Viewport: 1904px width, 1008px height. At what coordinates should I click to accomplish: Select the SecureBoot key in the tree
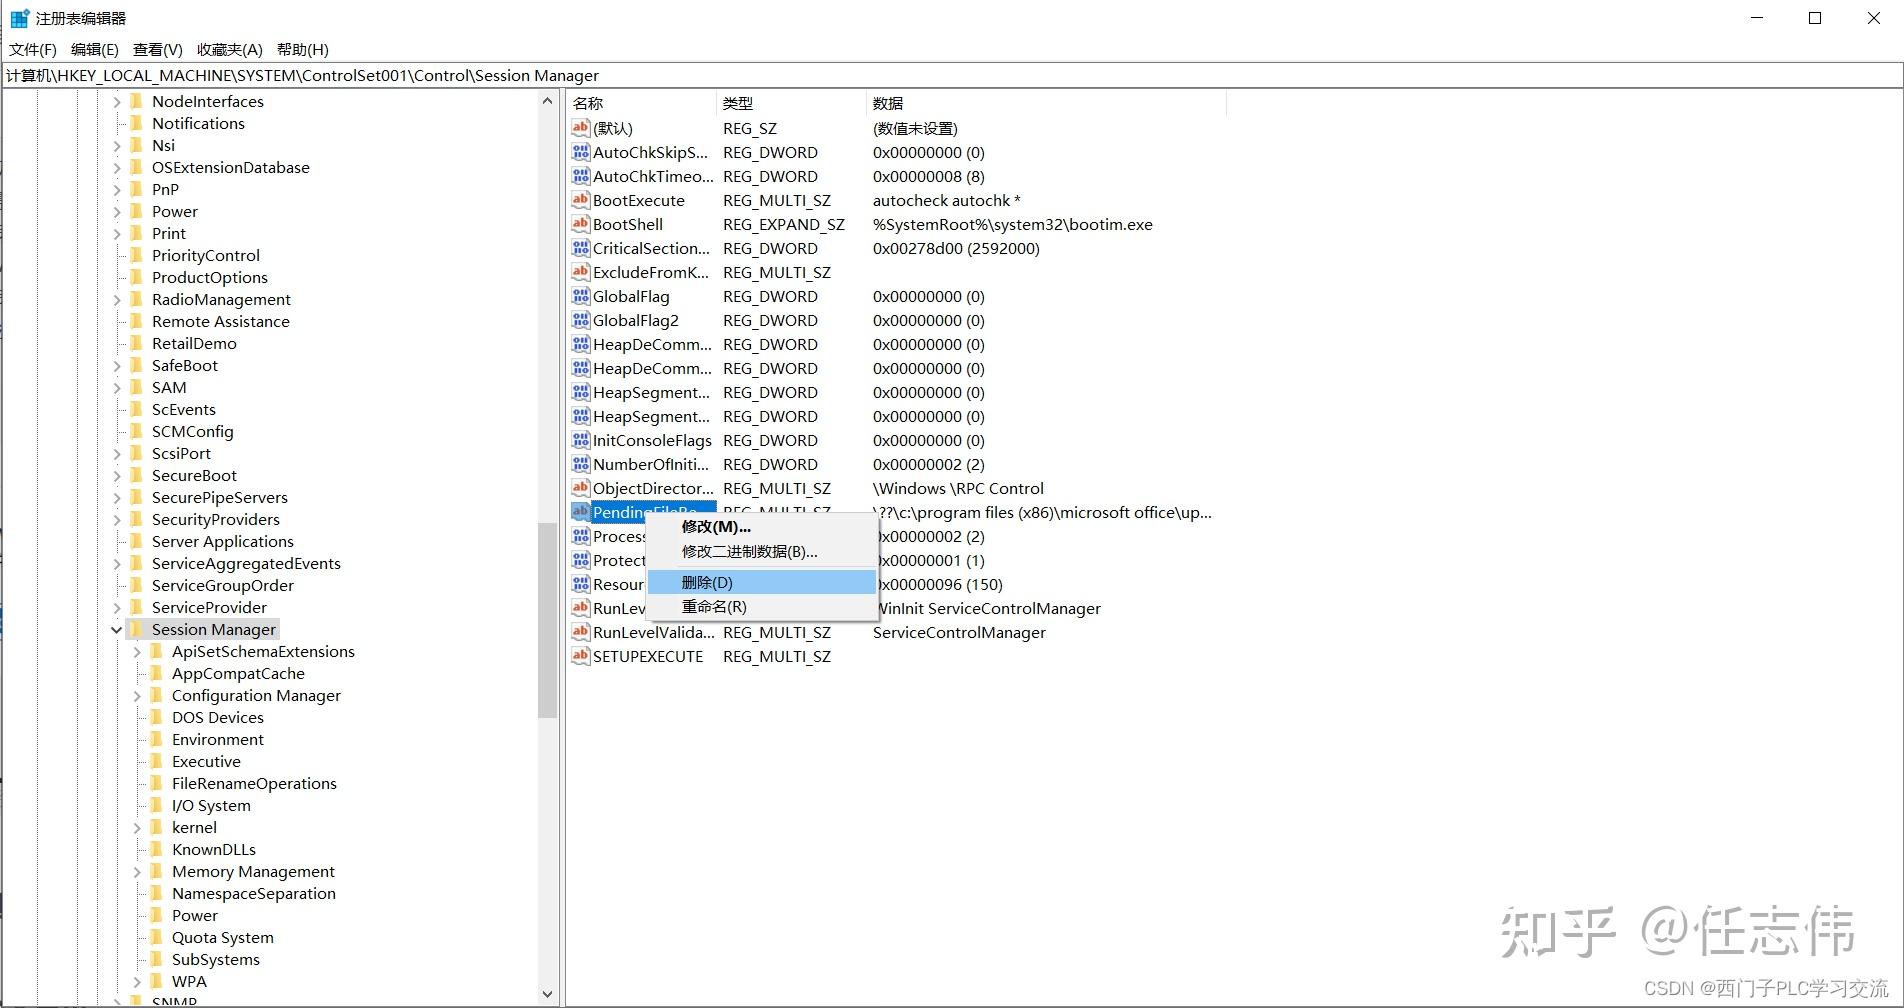point(192,475)
